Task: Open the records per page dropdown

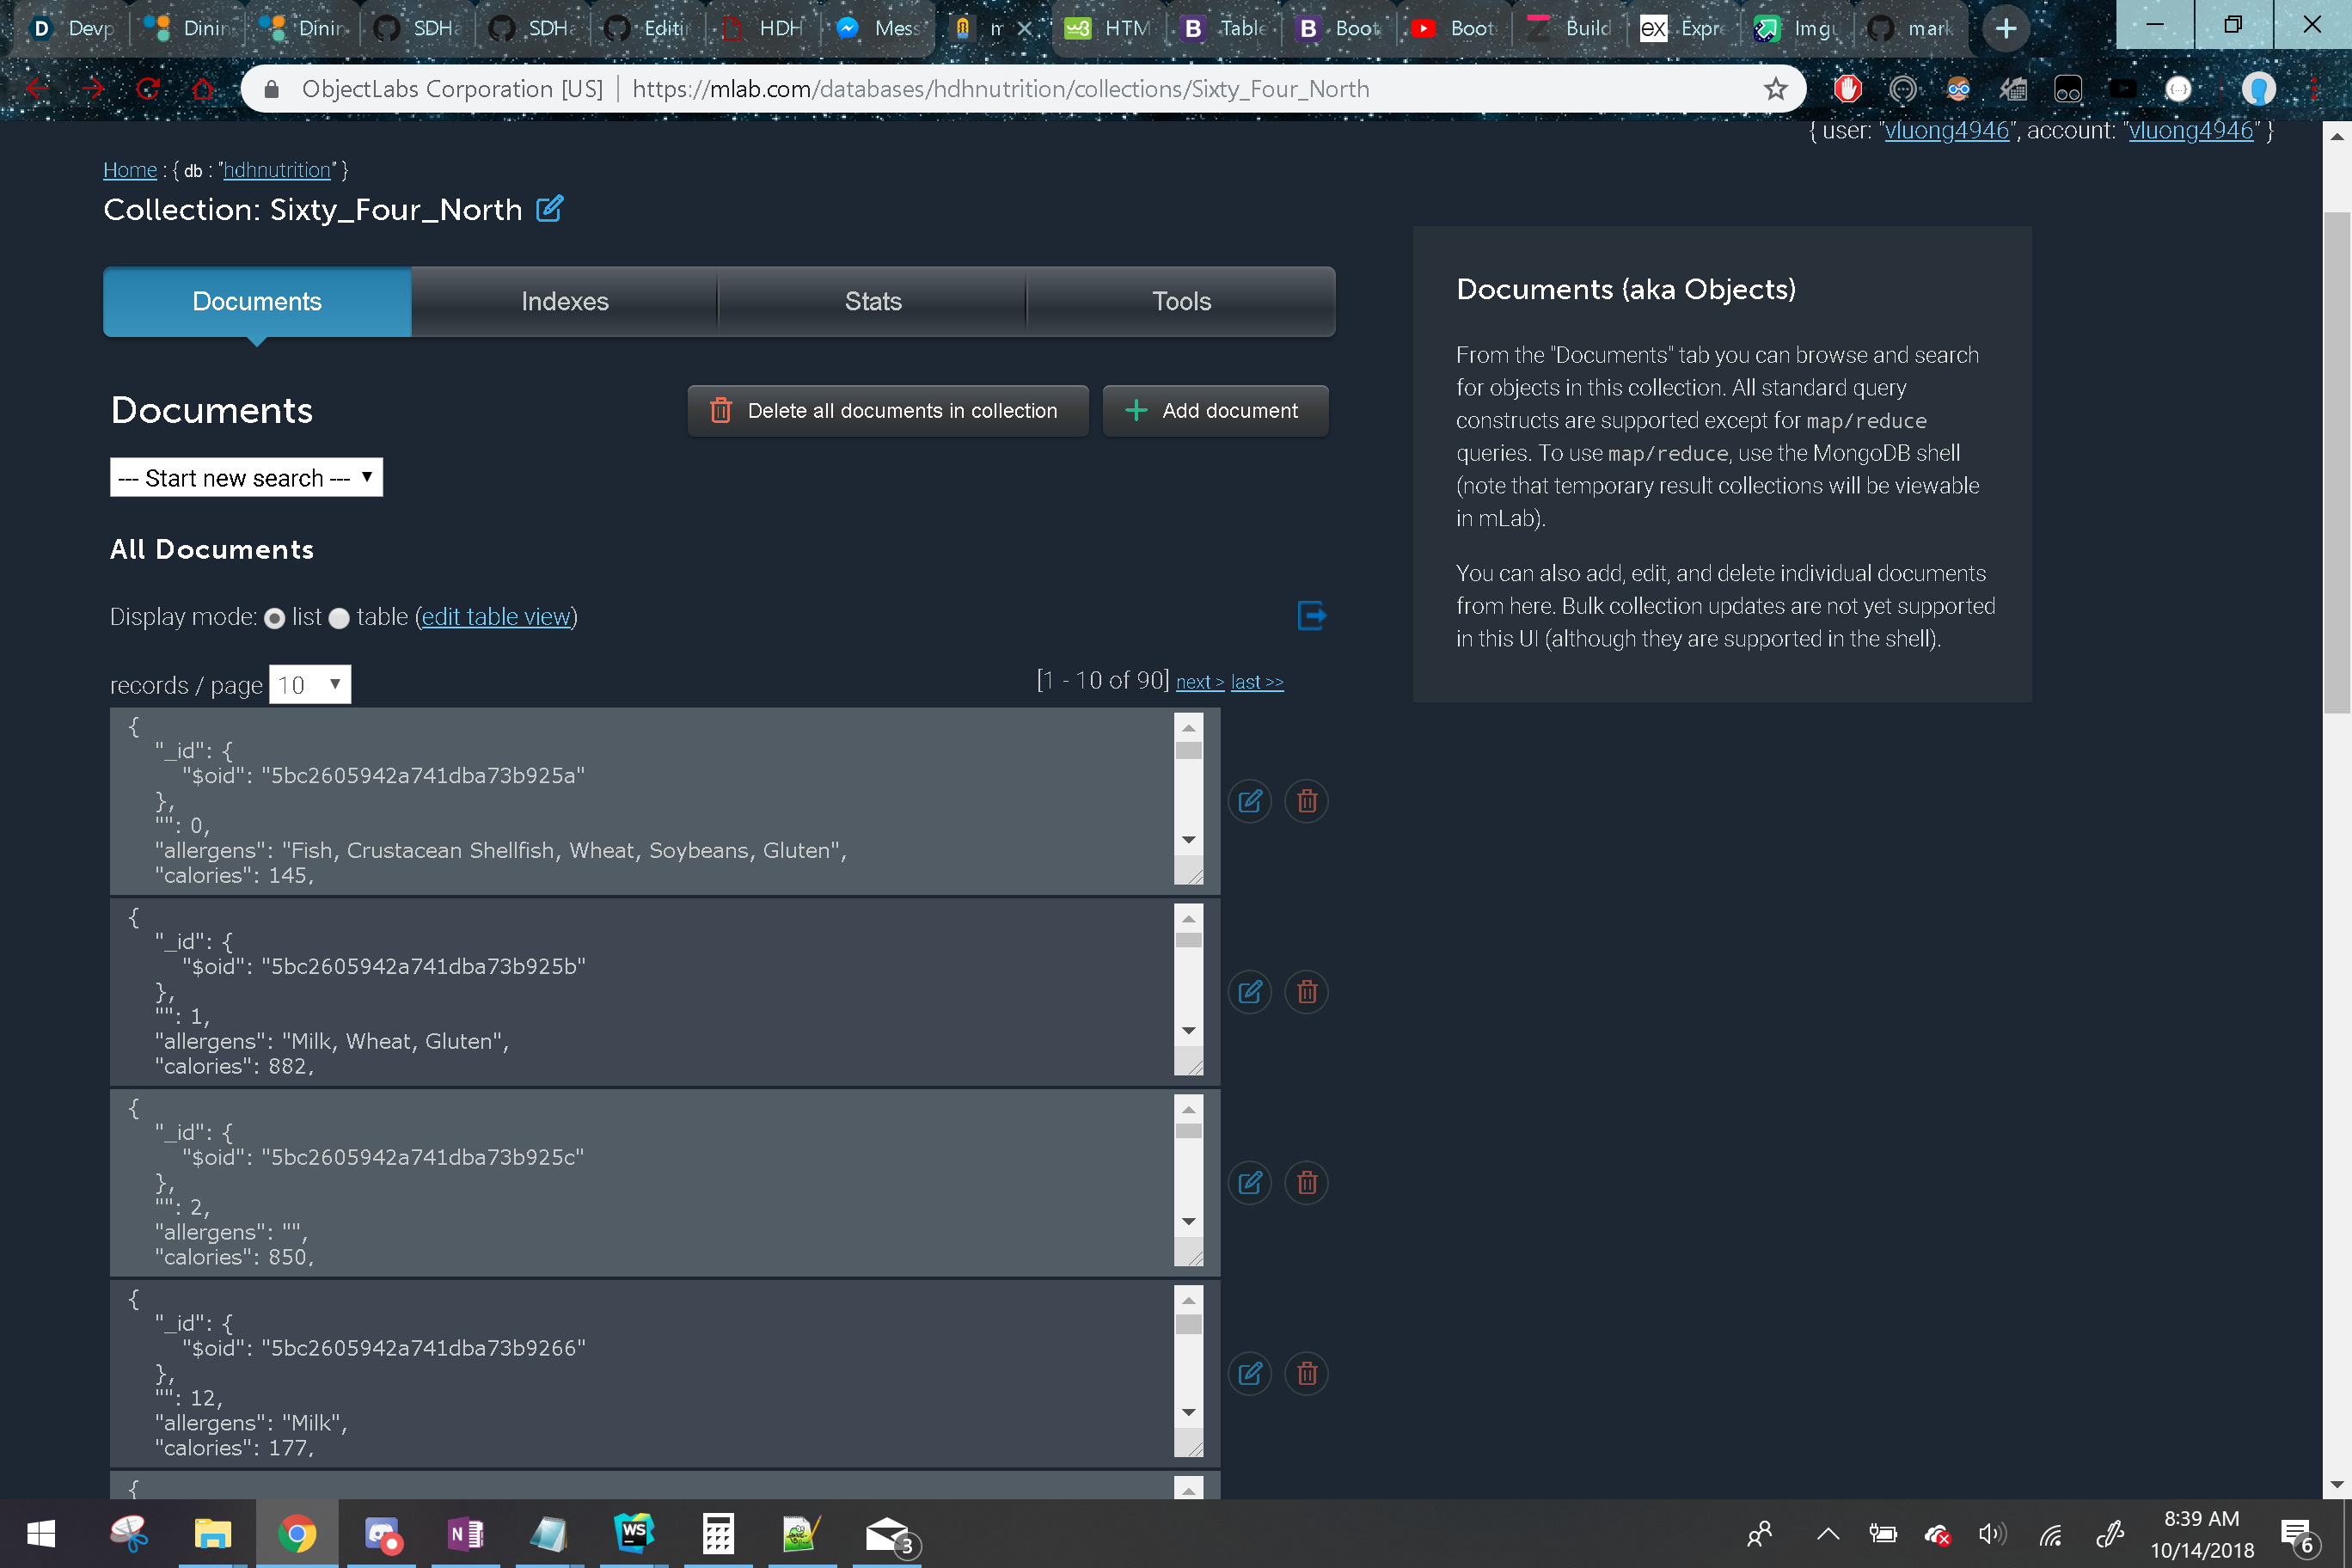Action: tap(309, 685)
